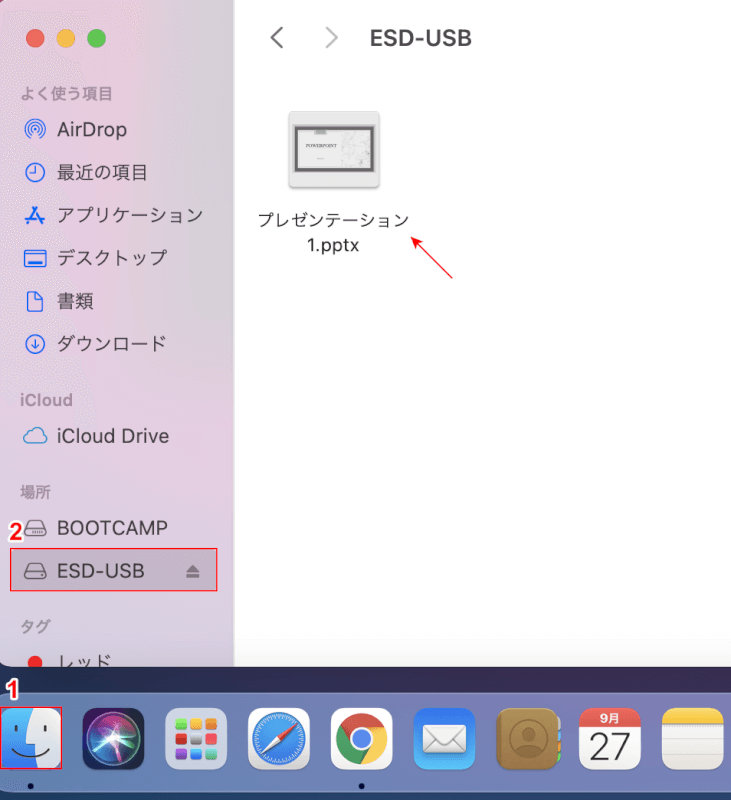Viewport: 731px width, 800px height.
Task: Go forward in Finder
Action: 332,38
